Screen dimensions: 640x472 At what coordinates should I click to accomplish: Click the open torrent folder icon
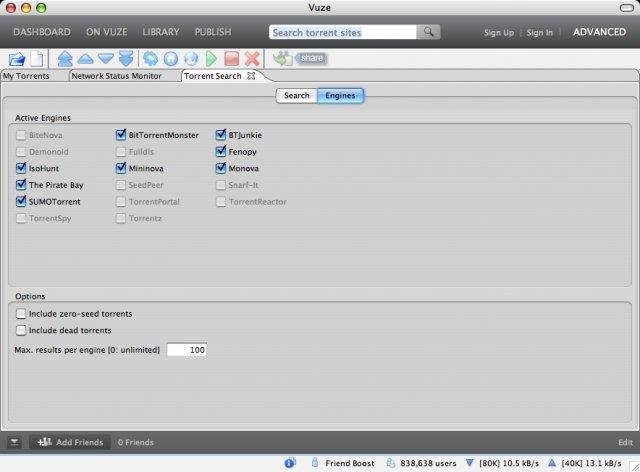coord(17,59)
